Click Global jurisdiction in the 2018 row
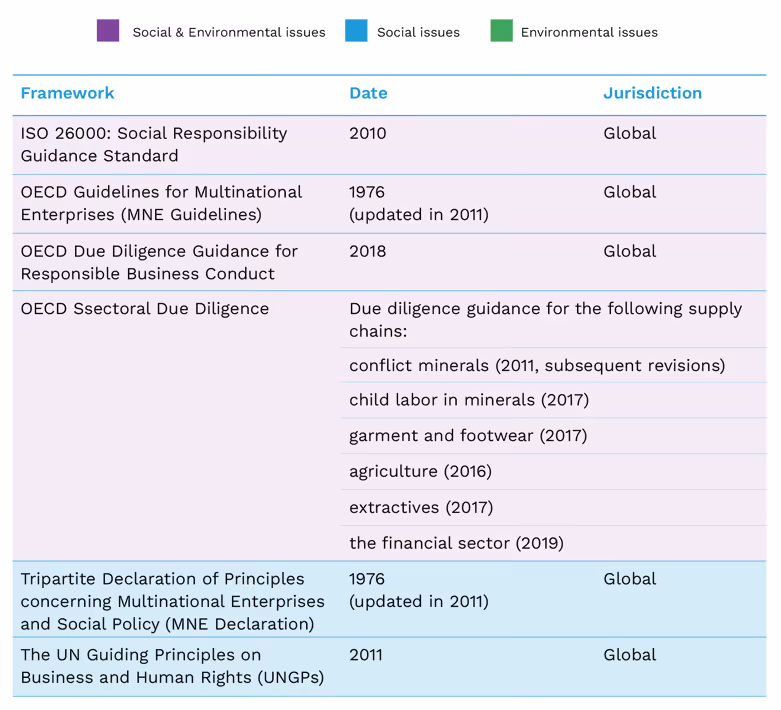Image resolution: width=781 pixels, height=710 pixels. coord(630,252)
